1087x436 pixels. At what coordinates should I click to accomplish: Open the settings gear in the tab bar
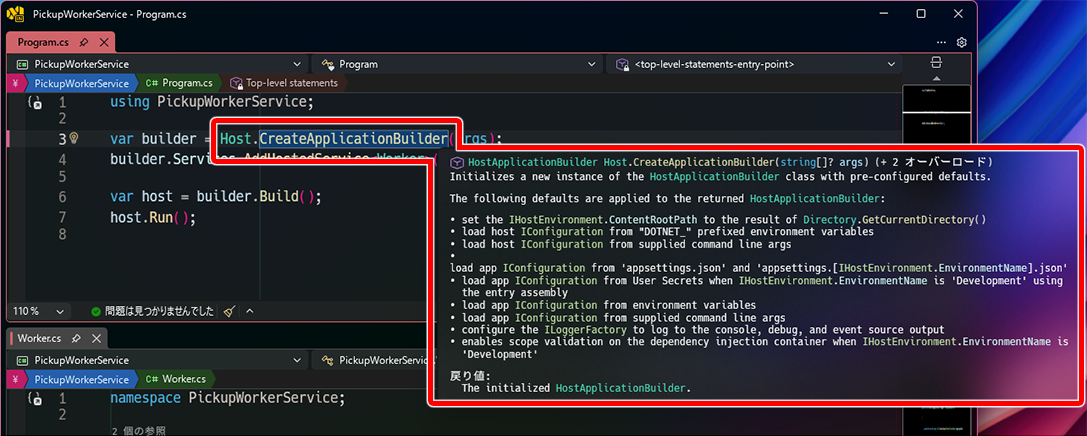pos(962,42)
